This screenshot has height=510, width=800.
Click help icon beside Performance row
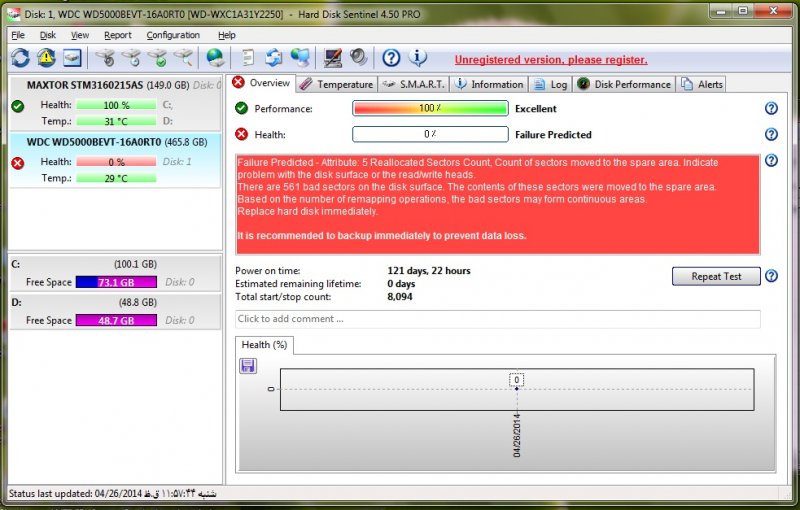tap(771, 108)
